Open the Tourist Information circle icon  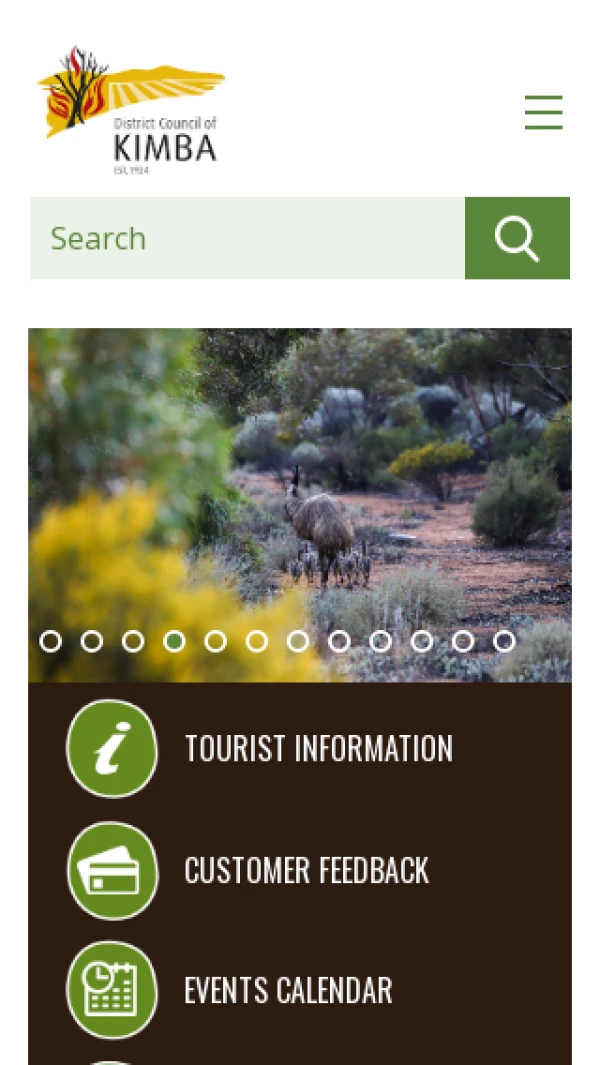coord(112,748)
